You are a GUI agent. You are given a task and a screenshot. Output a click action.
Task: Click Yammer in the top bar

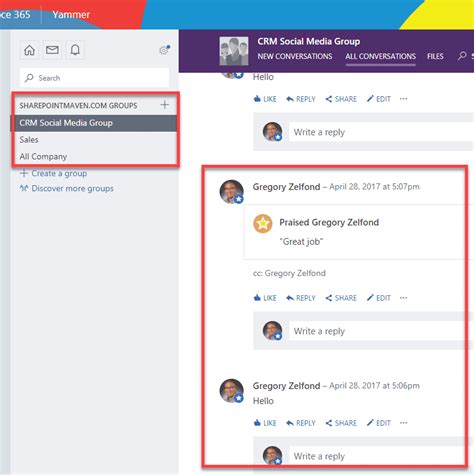[71, 14]
